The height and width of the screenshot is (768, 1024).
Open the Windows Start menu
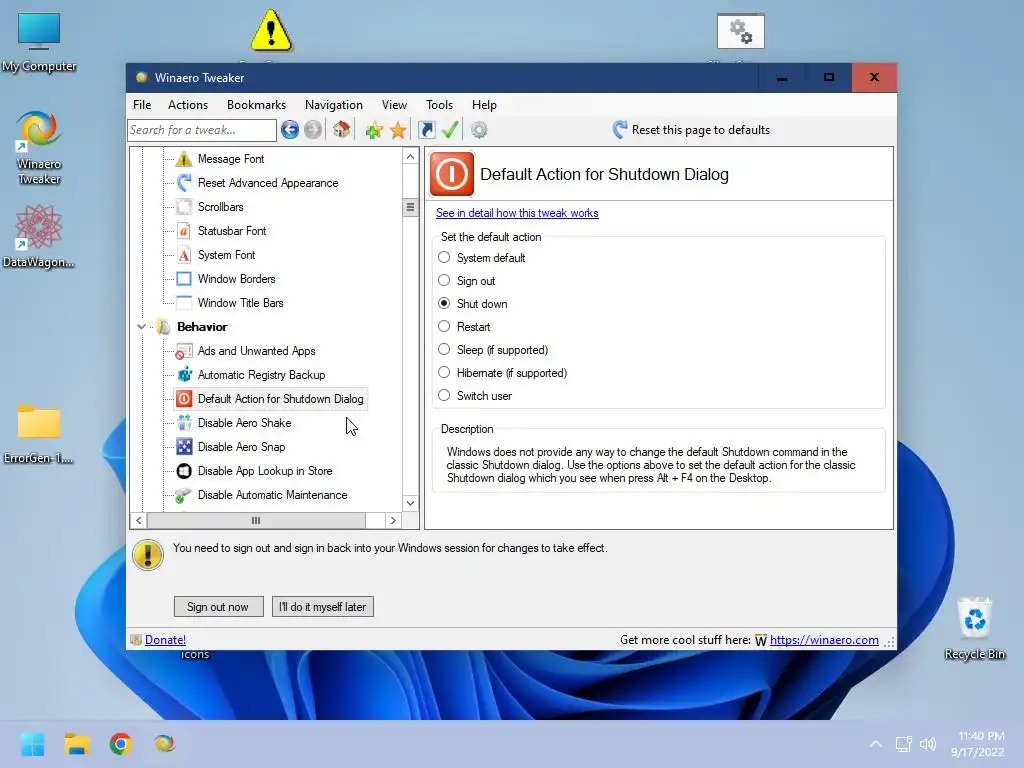point(33,744)
